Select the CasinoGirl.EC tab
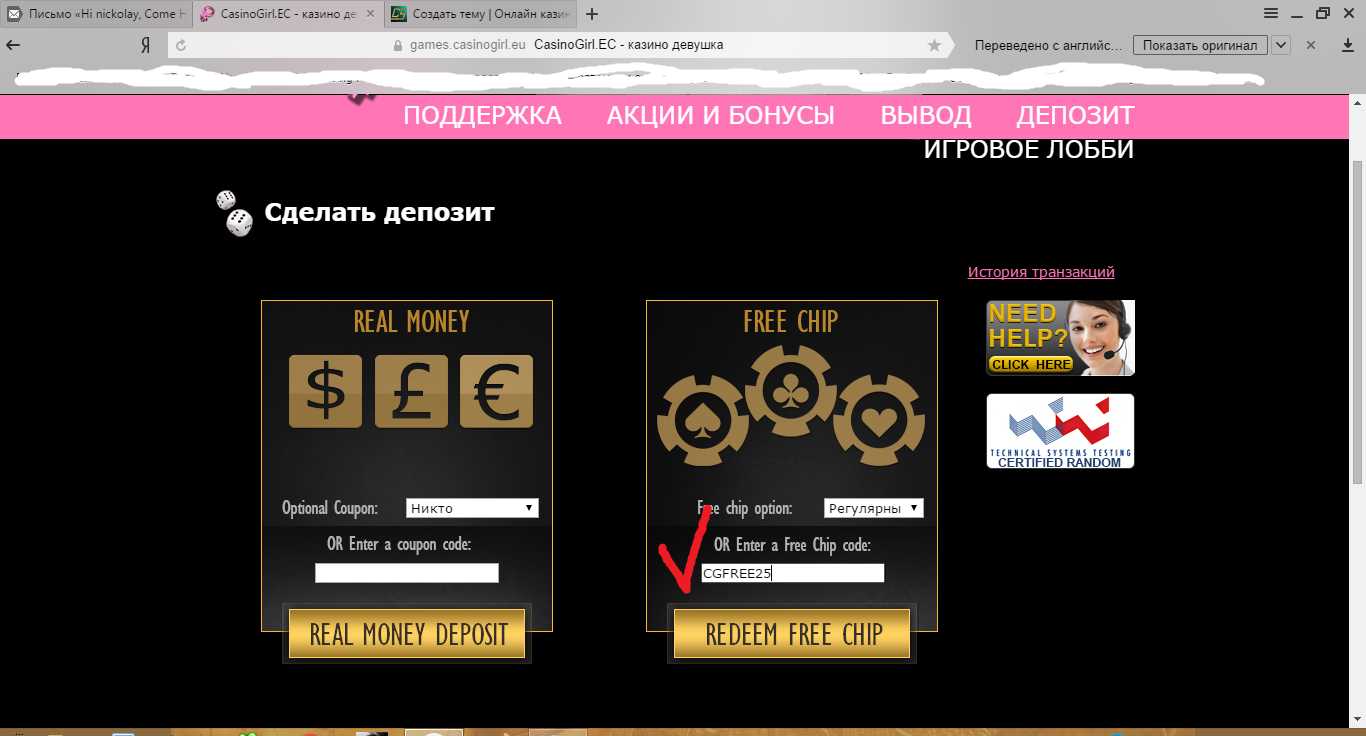The width and height of the screenshot is (1366, 736). pos(286,14)
